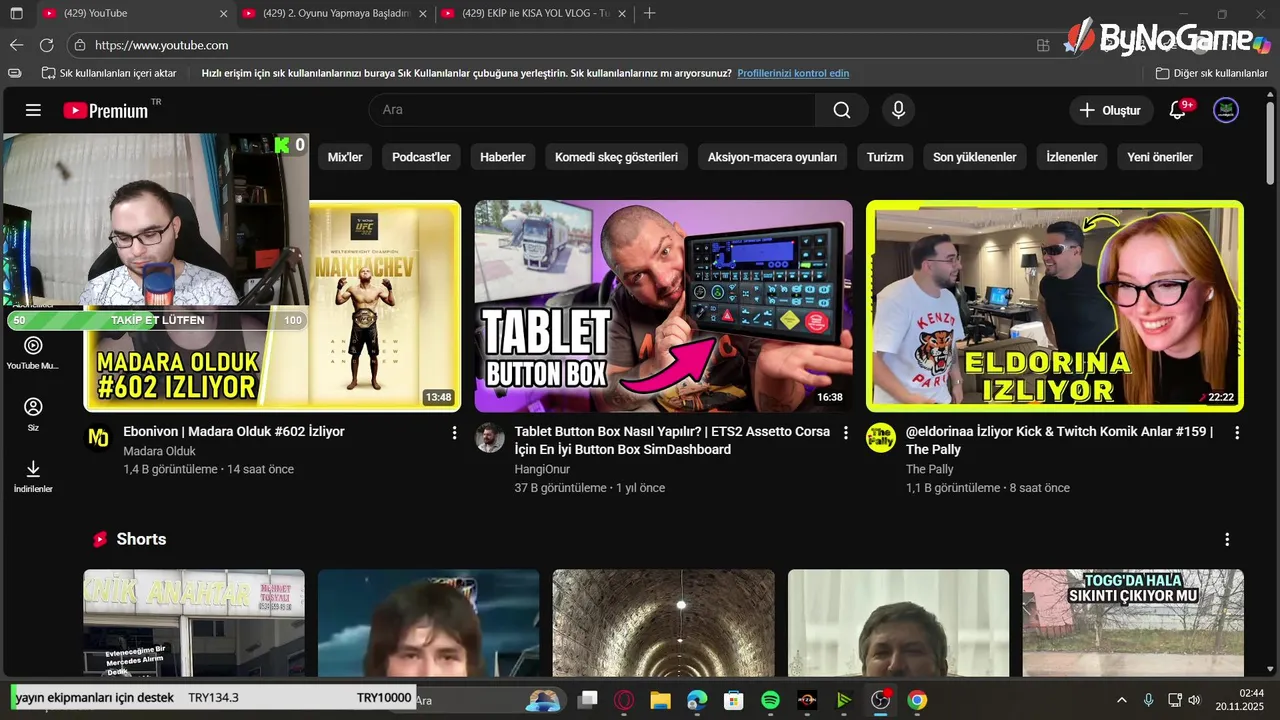This screenshot has height=720, width=1280.
Task: Open Spotify from the taskbar
Action: (770, 700)
